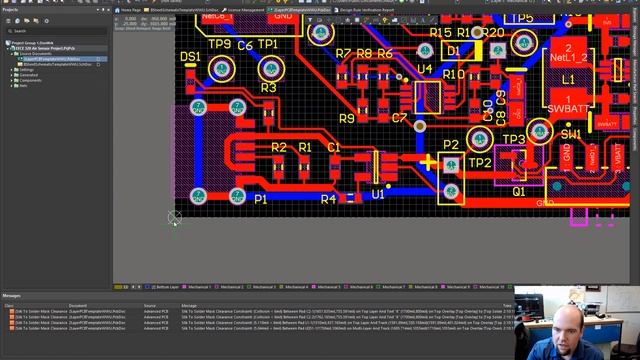The height and width of the screenshot is (360, 640).
Task: Click into the Projects panel Search field
Action: 57,31
